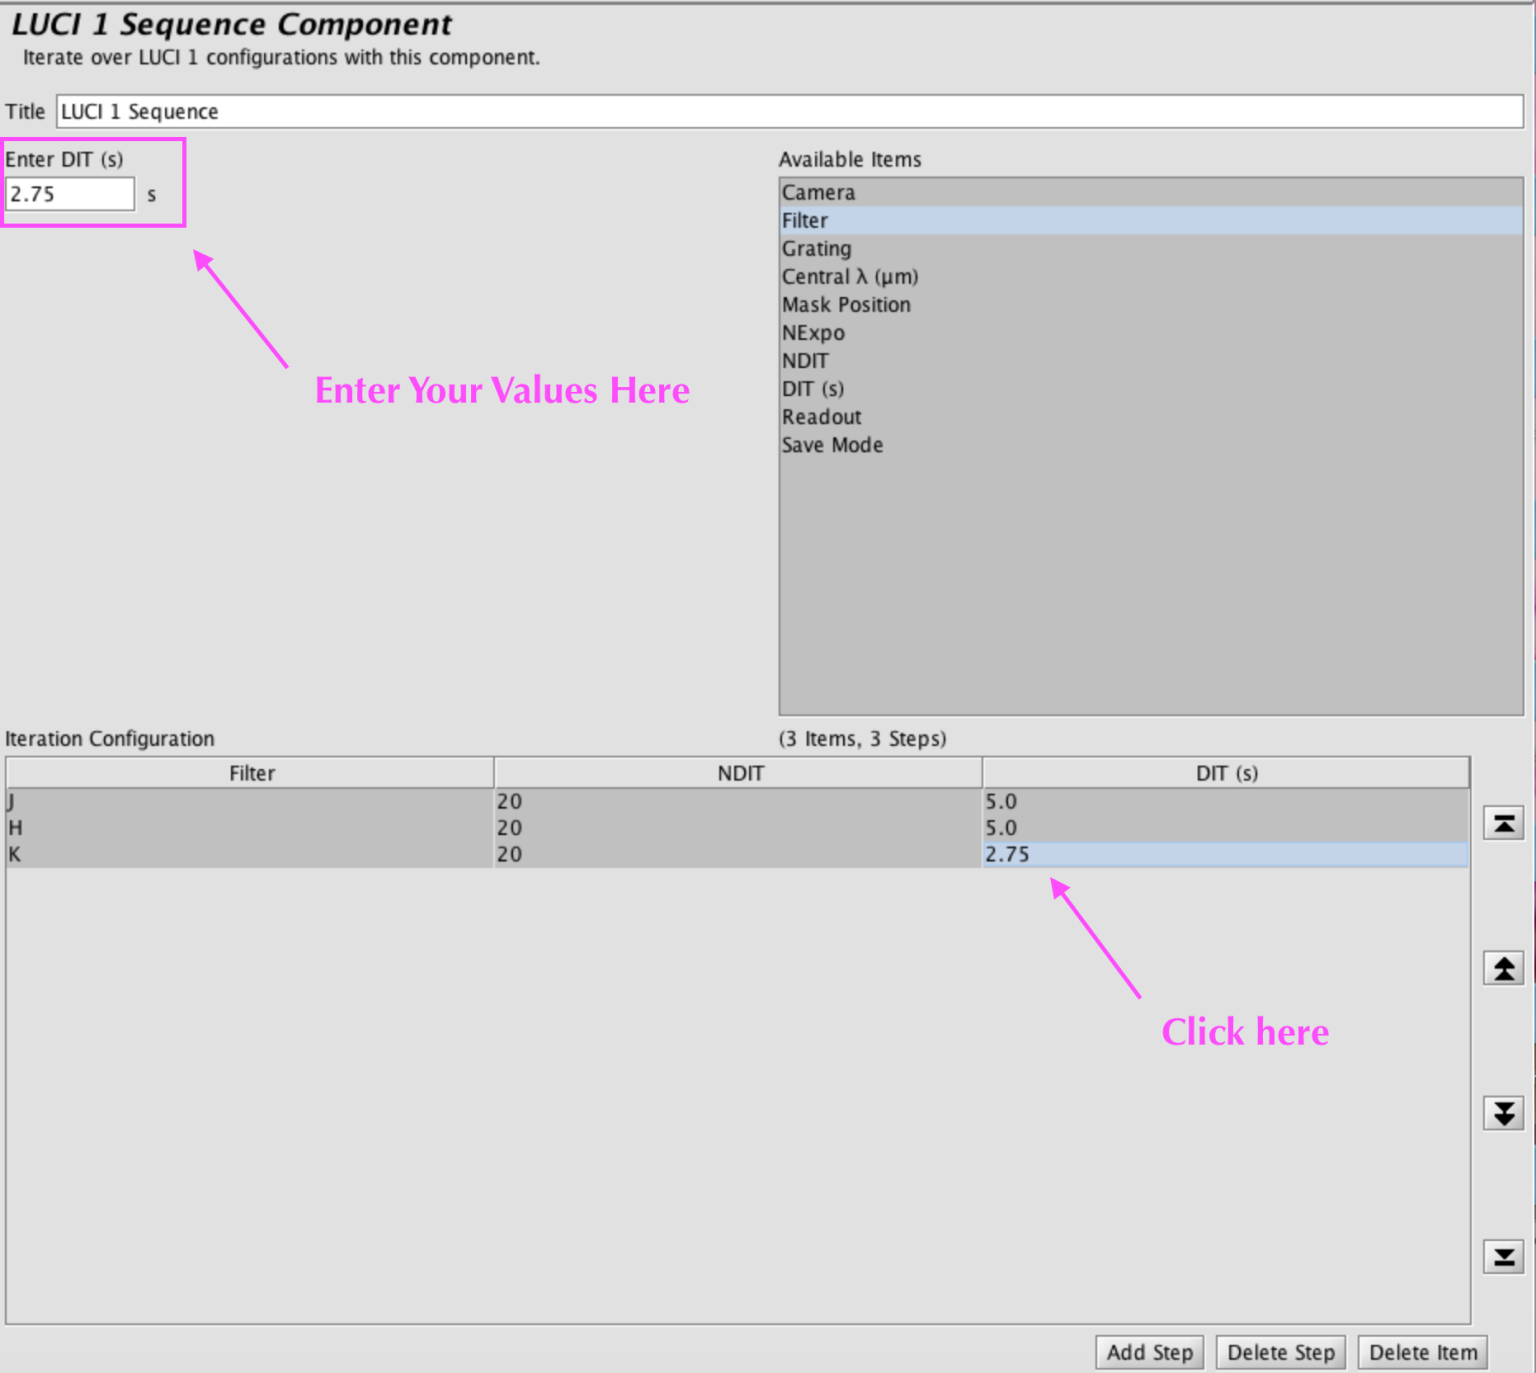Select Save Mode item
1536x1373 pixels.
coord(1151,444)
